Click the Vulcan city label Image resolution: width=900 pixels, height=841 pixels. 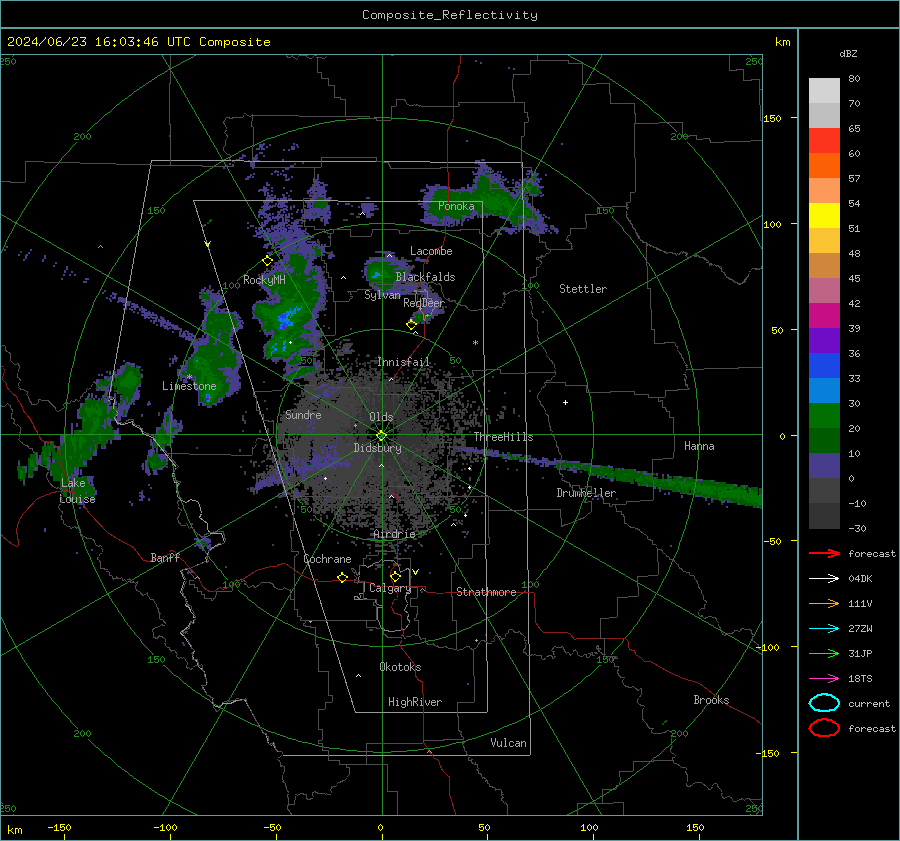(x=508, y=743)
